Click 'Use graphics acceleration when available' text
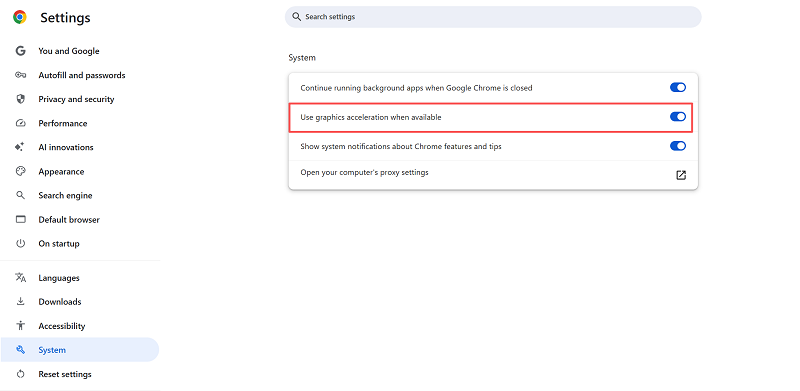The image size is (800, 391). pos(371,117)
